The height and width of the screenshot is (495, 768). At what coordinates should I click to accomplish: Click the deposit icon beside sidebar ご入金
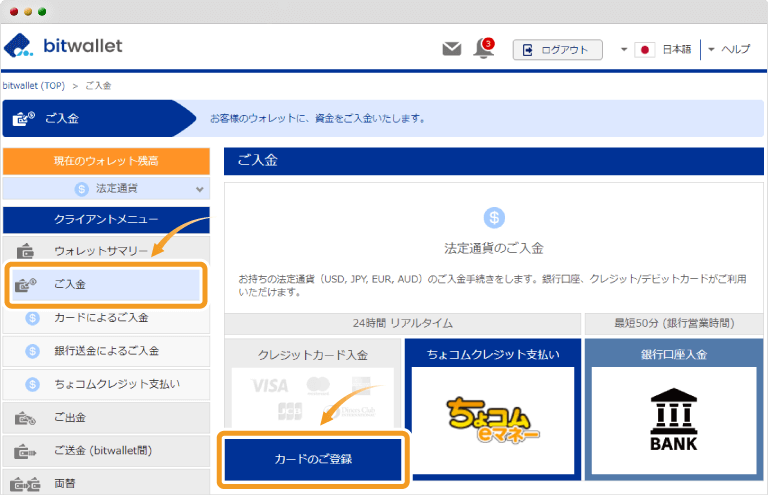[25, 284]
